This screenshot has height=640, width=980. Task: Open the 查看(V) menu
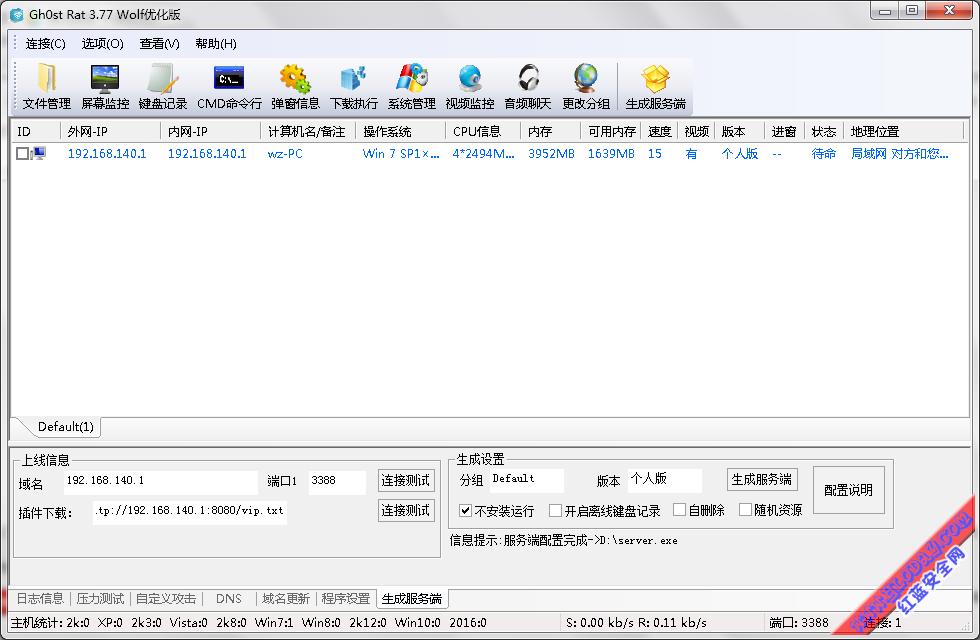(159, 44)
